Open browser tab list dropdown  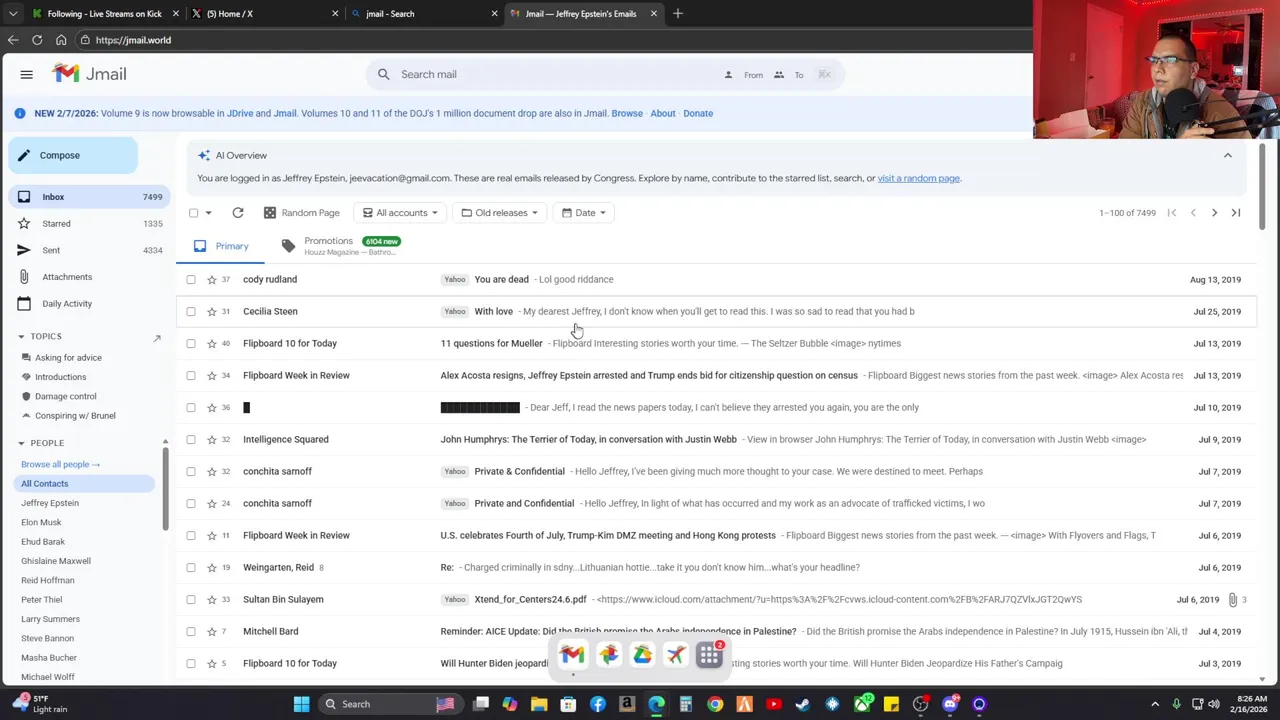(13, 13)
